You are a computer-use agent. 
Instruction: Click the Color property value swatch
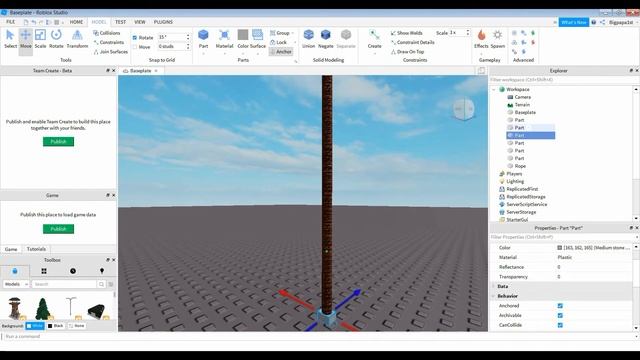(559, 248)
